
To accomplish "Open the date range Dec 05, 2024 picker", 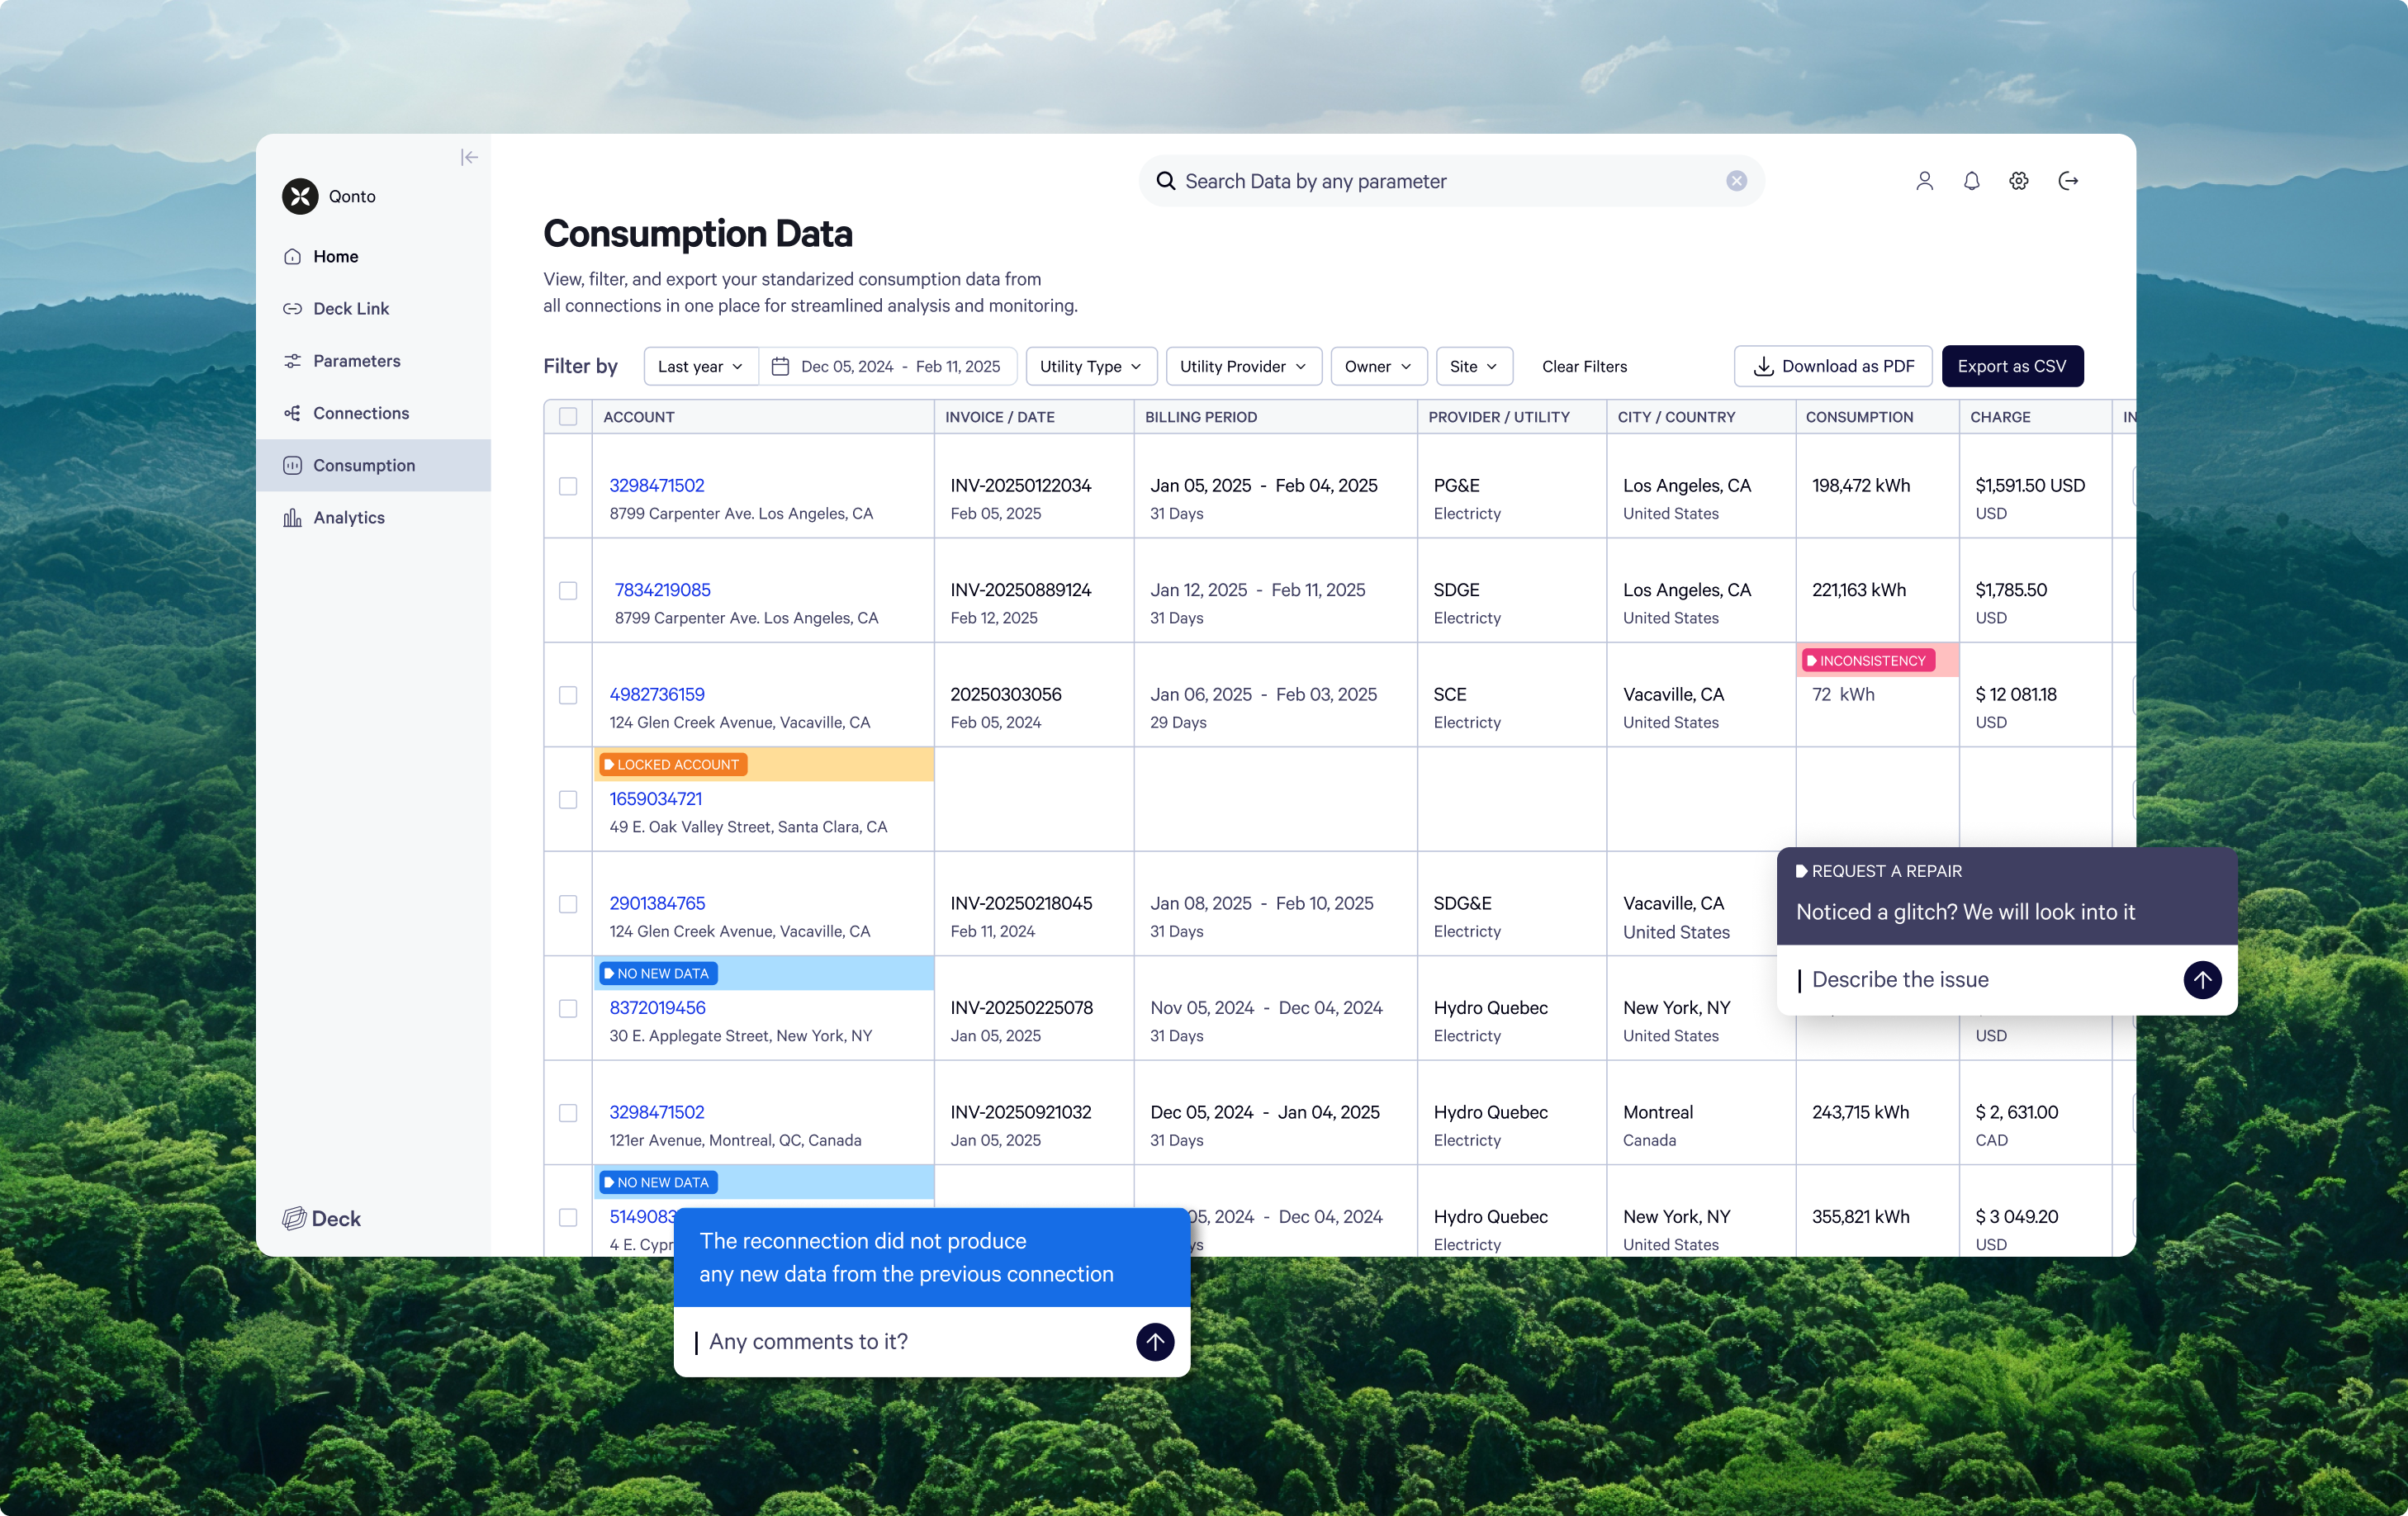I will [x=888, y=366].
